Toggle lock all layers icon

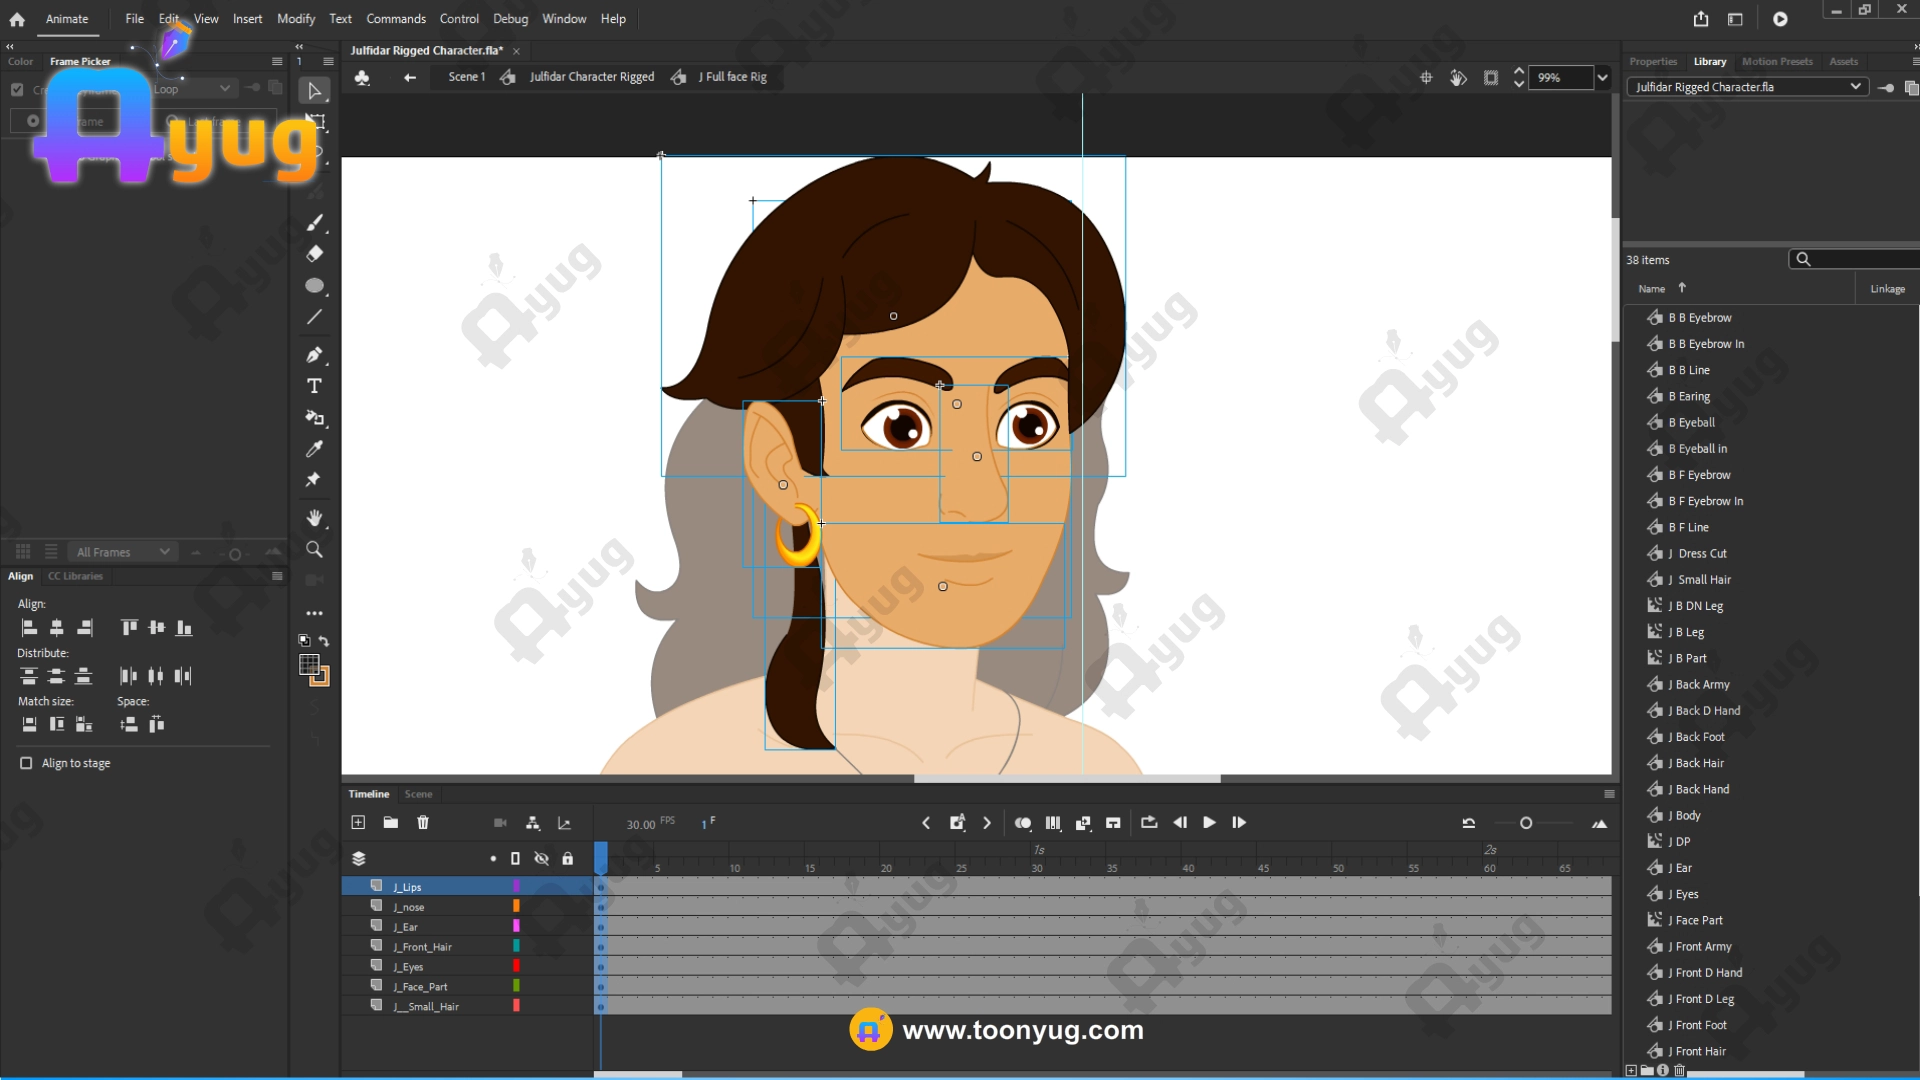pos(567,858)
